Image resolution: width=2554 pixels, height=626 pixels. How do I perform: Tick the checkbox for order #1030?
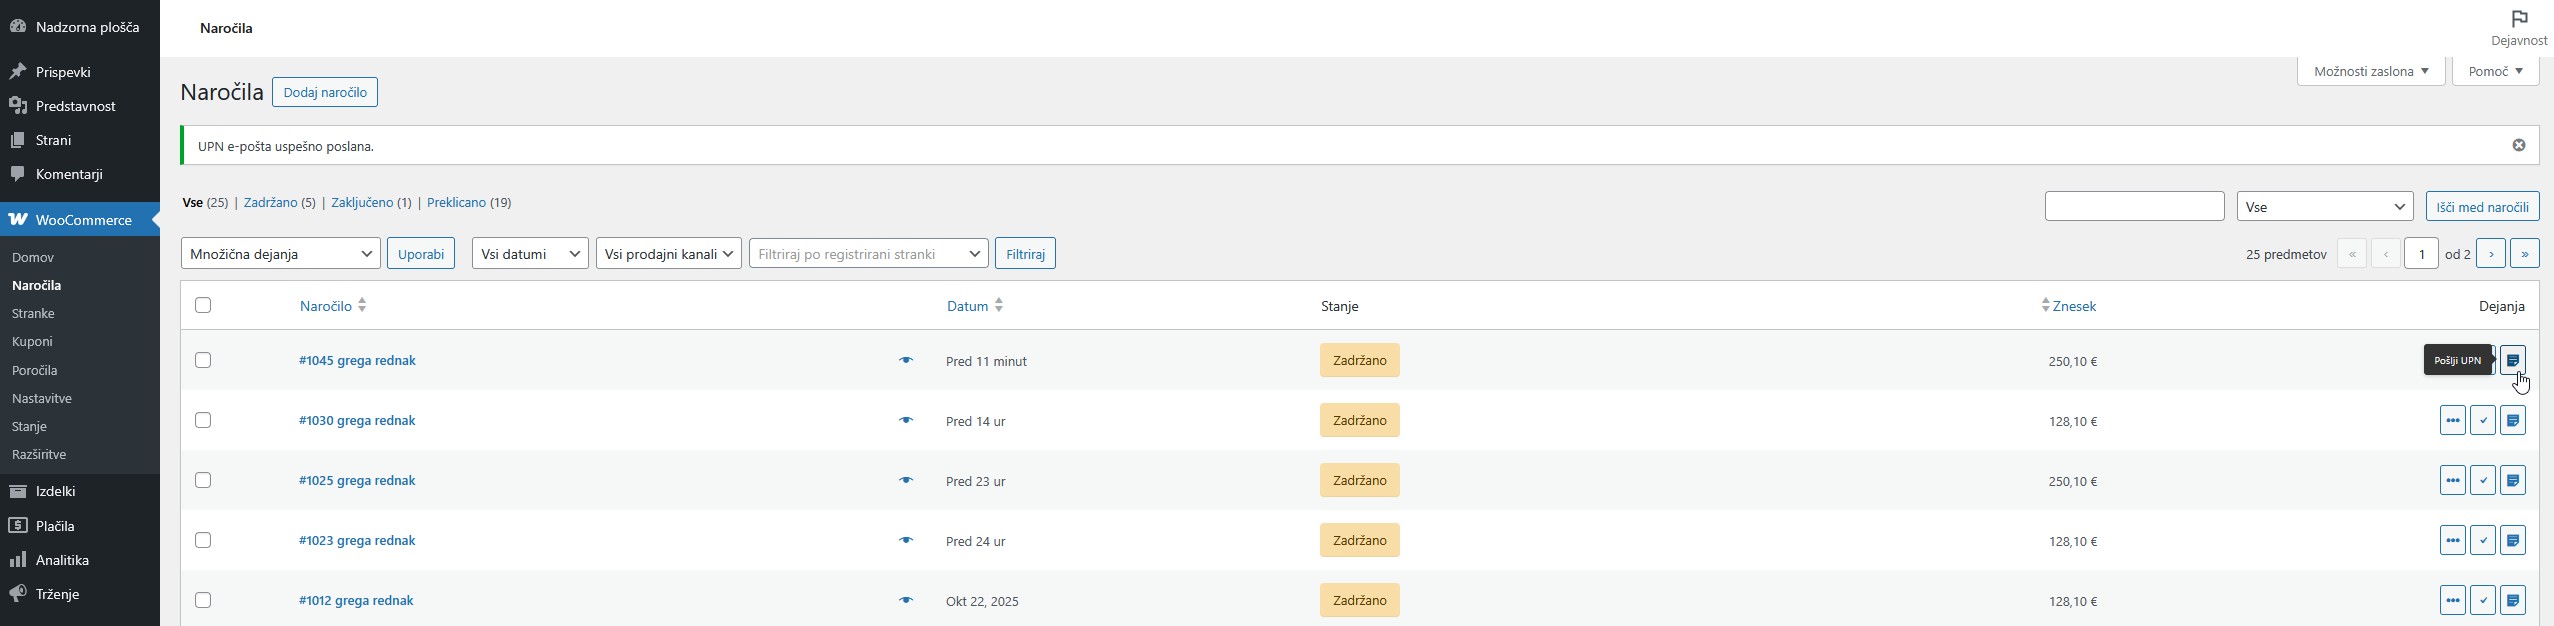tap(203, 420)
